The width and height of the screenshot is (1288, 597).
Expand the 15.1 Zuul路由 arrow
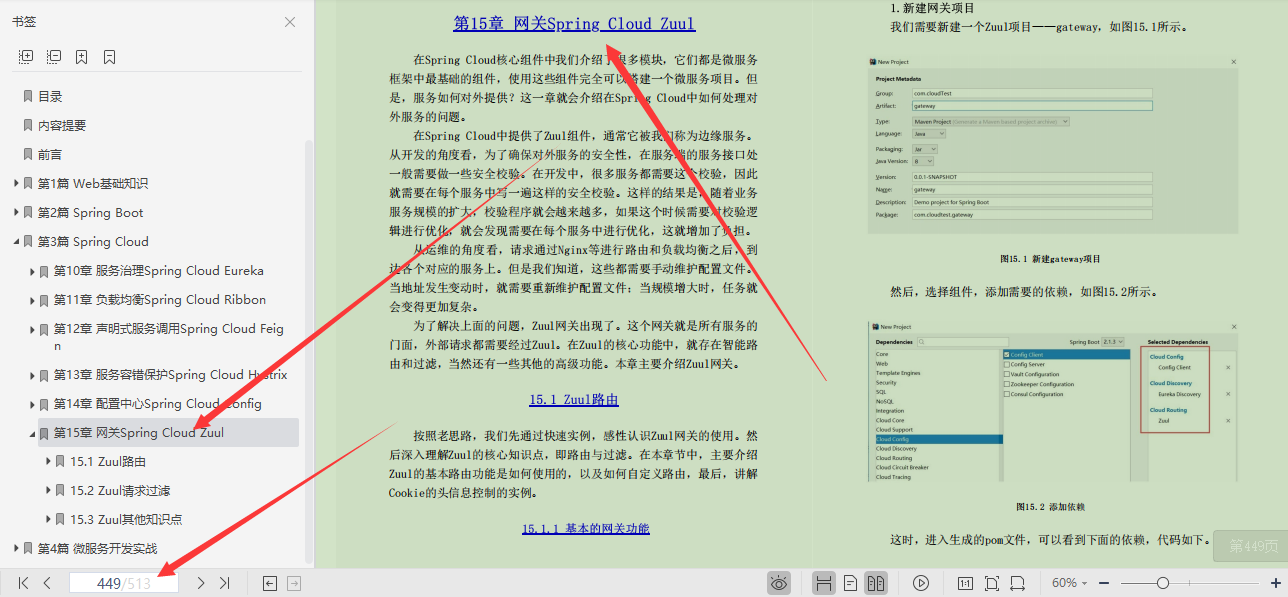click(x=48, y=462)
